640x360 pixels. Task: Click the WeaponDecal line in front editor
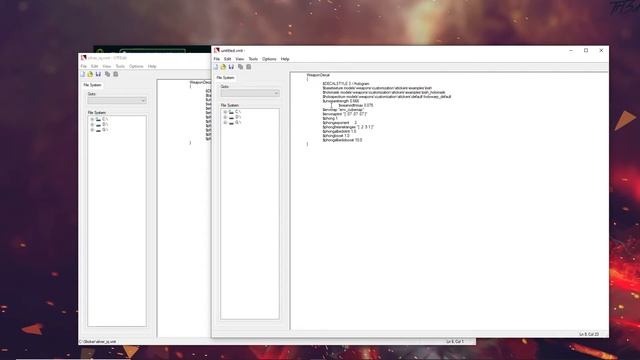[318, 75]
